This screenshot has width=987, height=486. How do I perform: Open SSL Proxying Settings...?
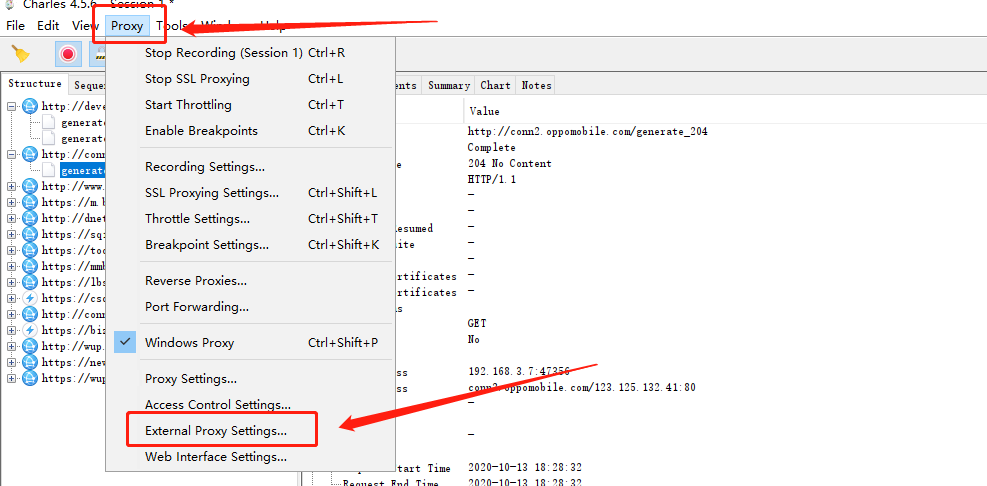tap(251, 193)
